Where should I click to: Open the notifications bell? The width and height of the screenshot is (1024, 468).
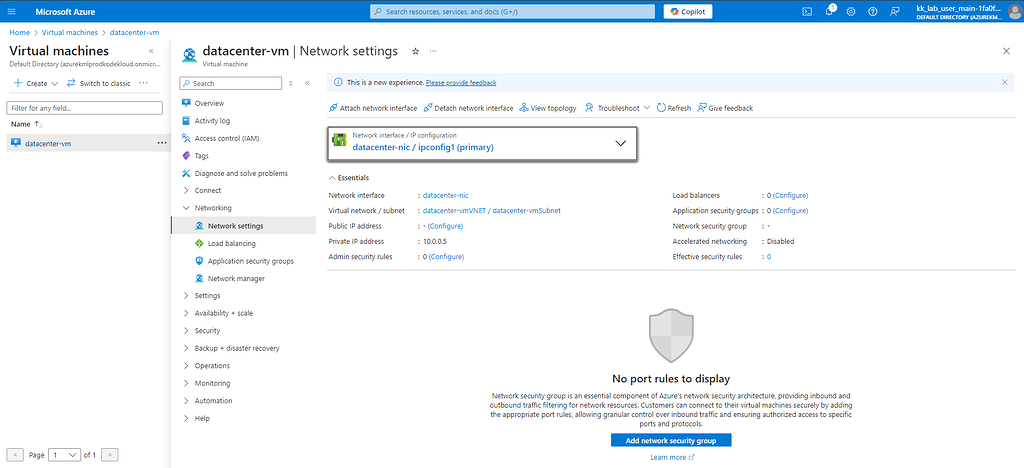[x=829, y=11]
